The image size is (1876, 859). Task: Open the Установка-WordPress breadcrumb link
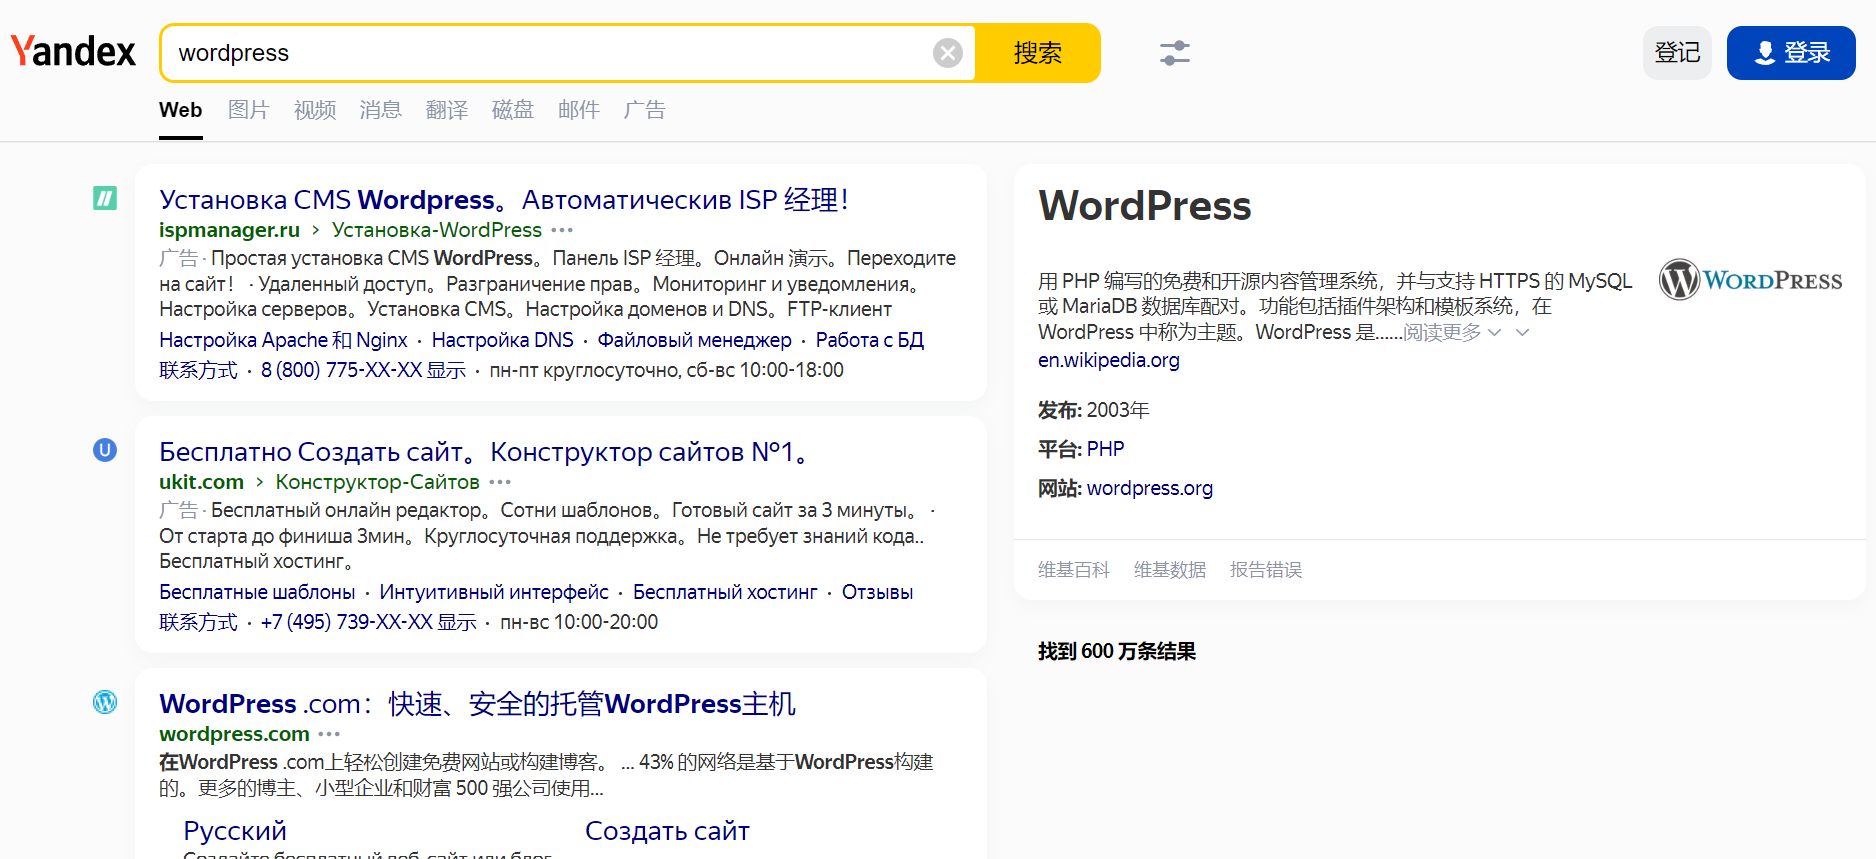pos(437,230)
